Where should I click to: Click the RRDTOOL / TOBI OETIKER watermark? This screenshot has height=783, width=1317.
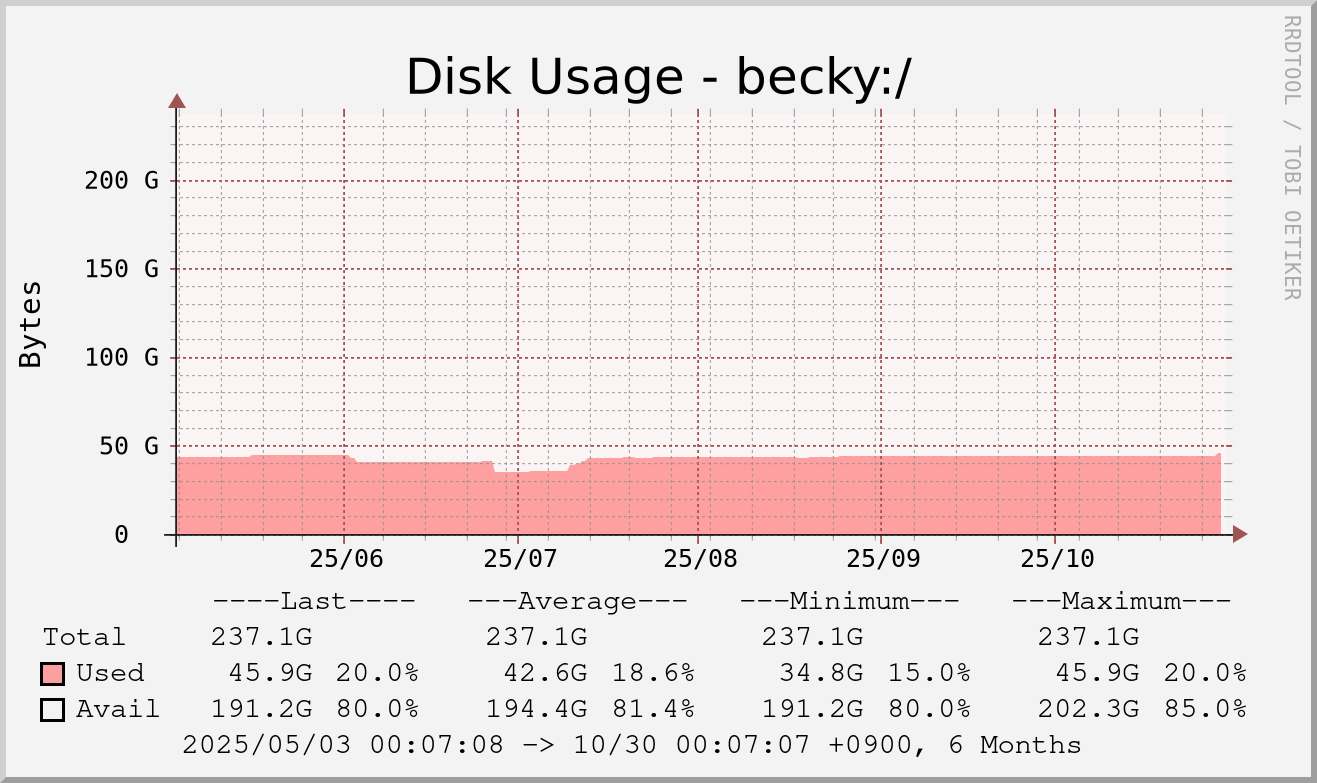(x=1291, y=157)
